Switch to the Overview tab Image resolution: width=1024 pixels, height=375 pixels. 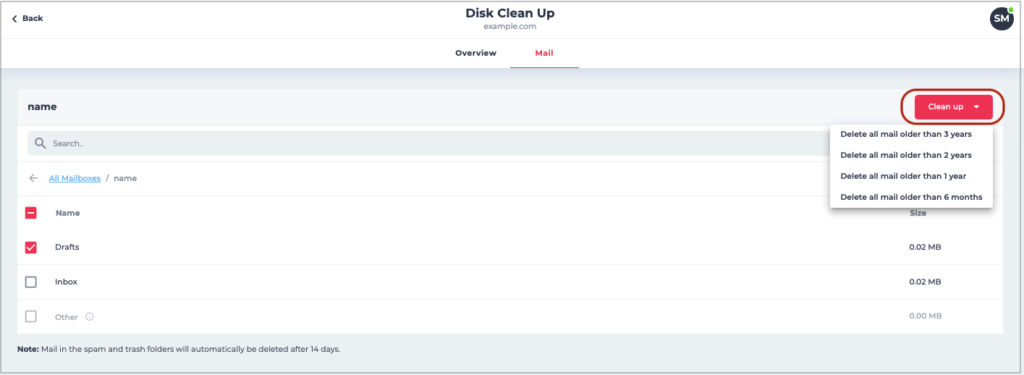475,54
